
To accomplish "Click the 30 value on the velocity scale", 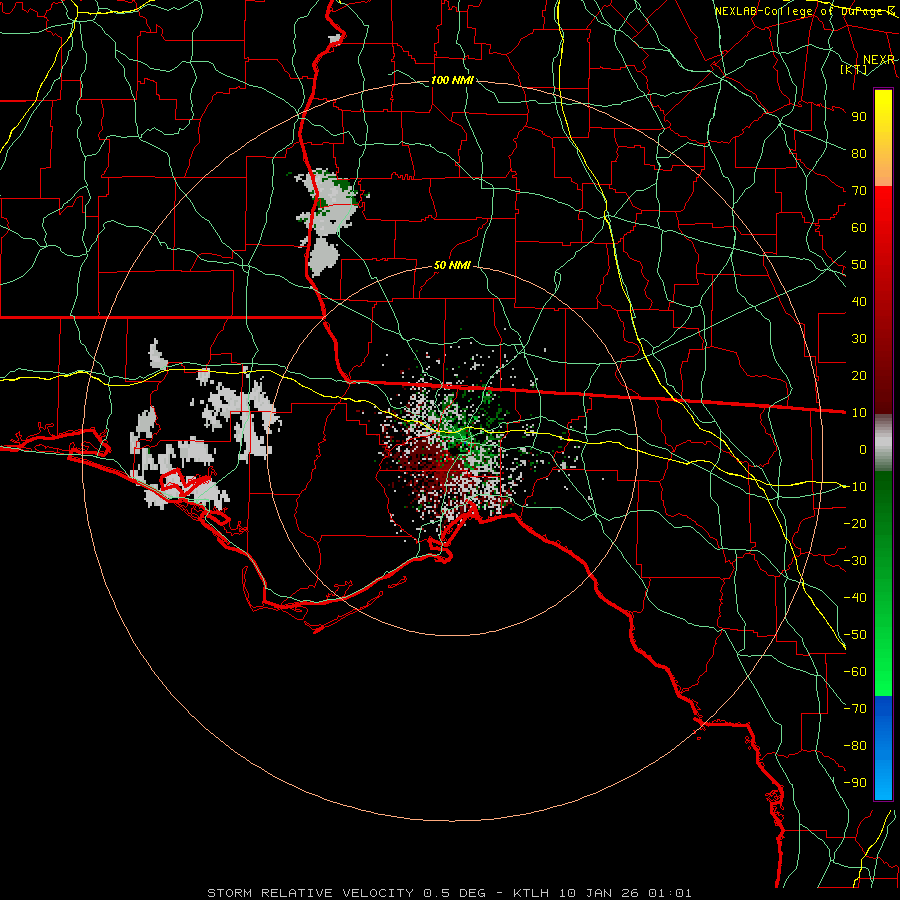I will click(x=859, y=339).
